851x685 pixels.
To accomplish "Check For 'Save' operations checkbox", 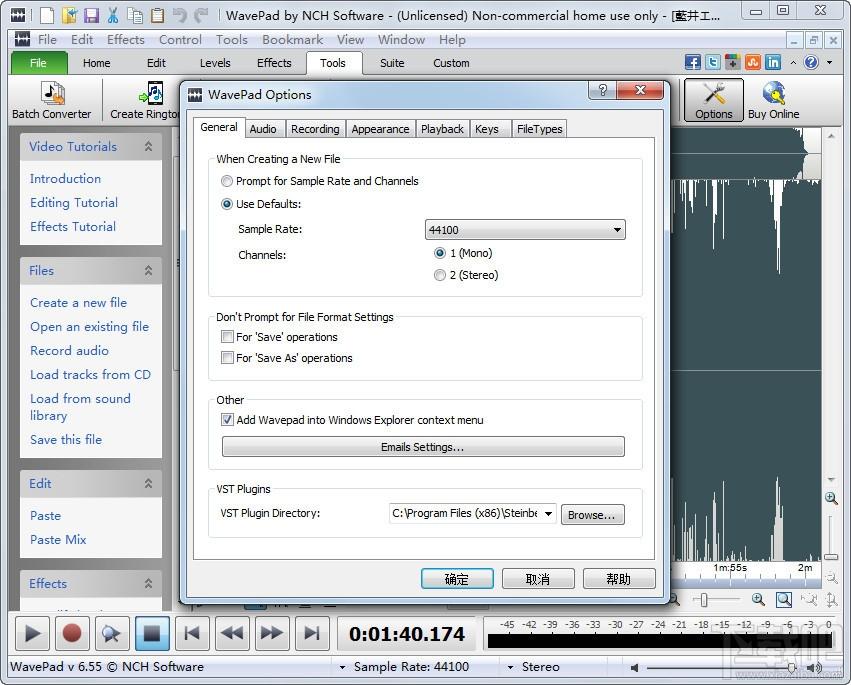I will tap(227, 337).
